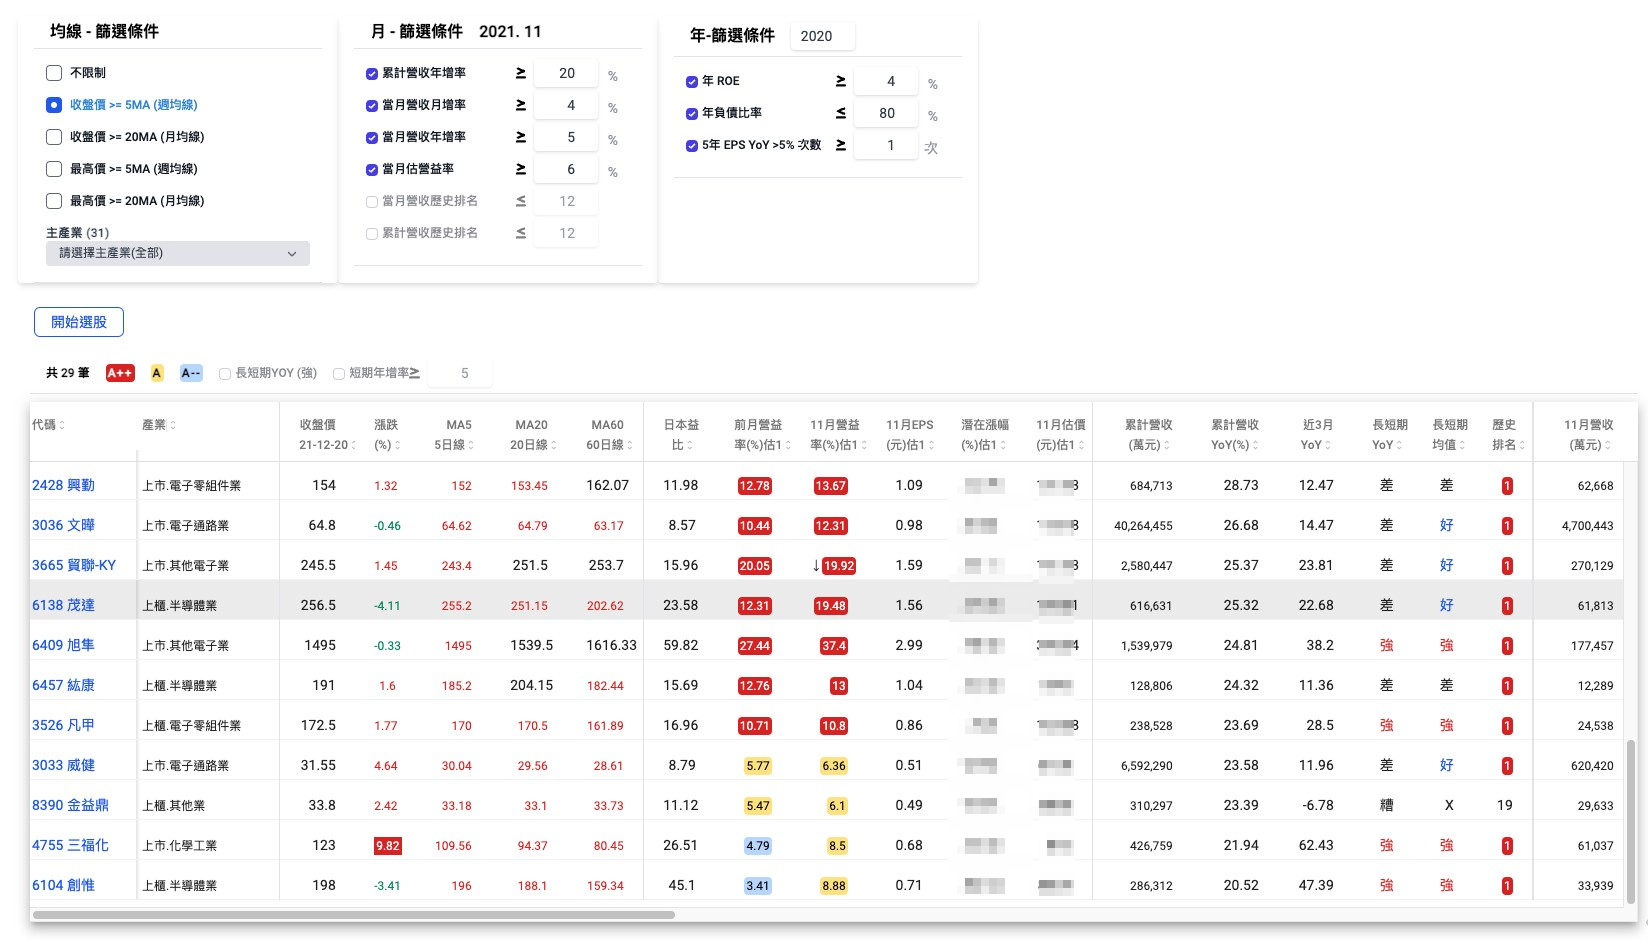This screenshot has height=940, width=1648.
Task: Click 40,264,455 revenue cell in 文曄 row
Action: tap(1143, 526)
